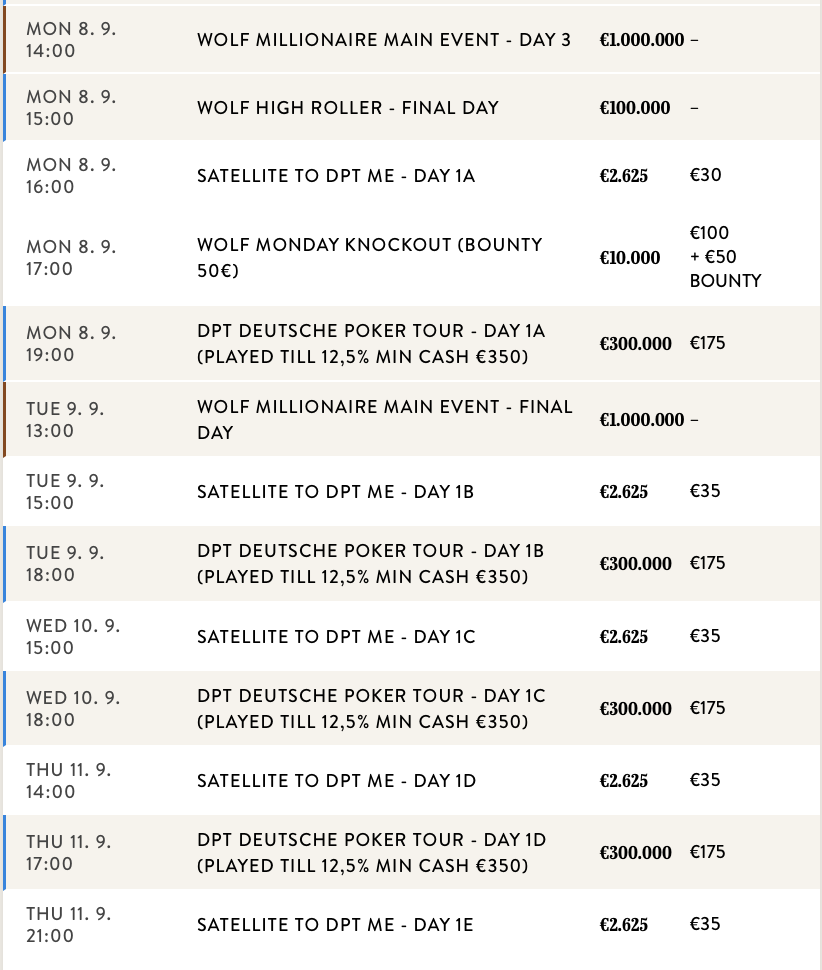Select the Wolf High Roller Final Day row

coord(348,108)
